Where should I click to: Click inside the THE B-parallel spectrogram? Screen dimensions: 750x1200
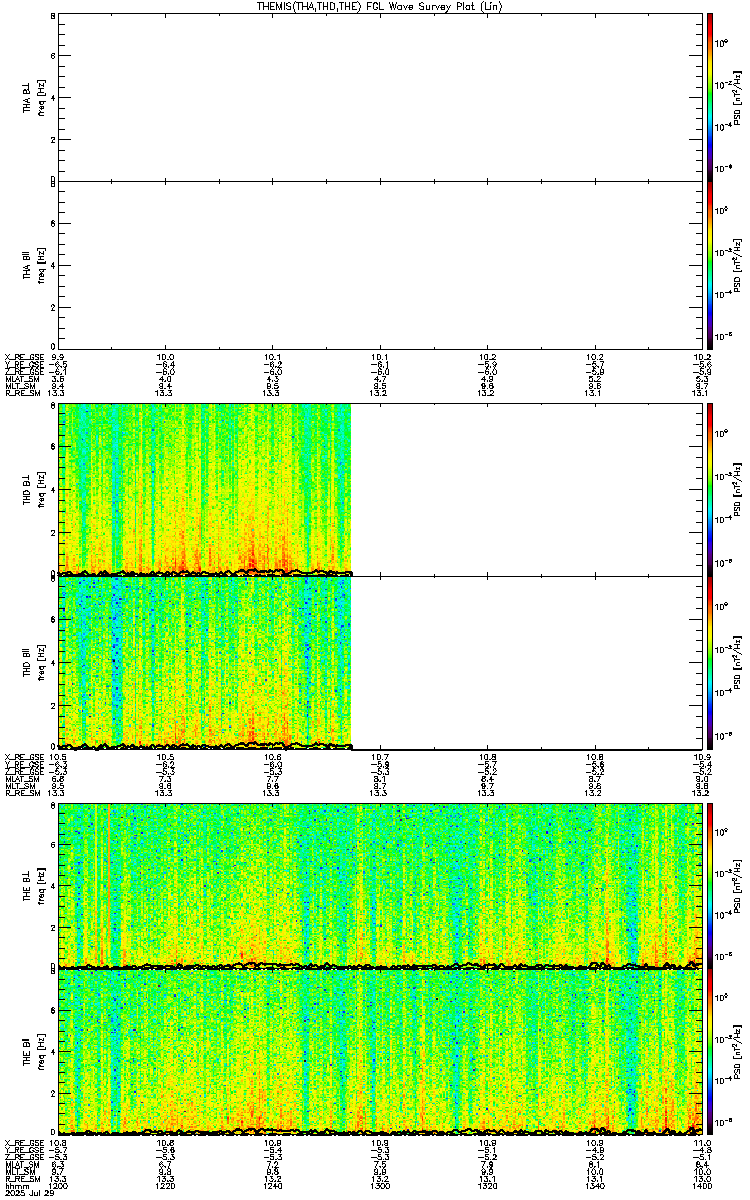(x=380, y=1052)
